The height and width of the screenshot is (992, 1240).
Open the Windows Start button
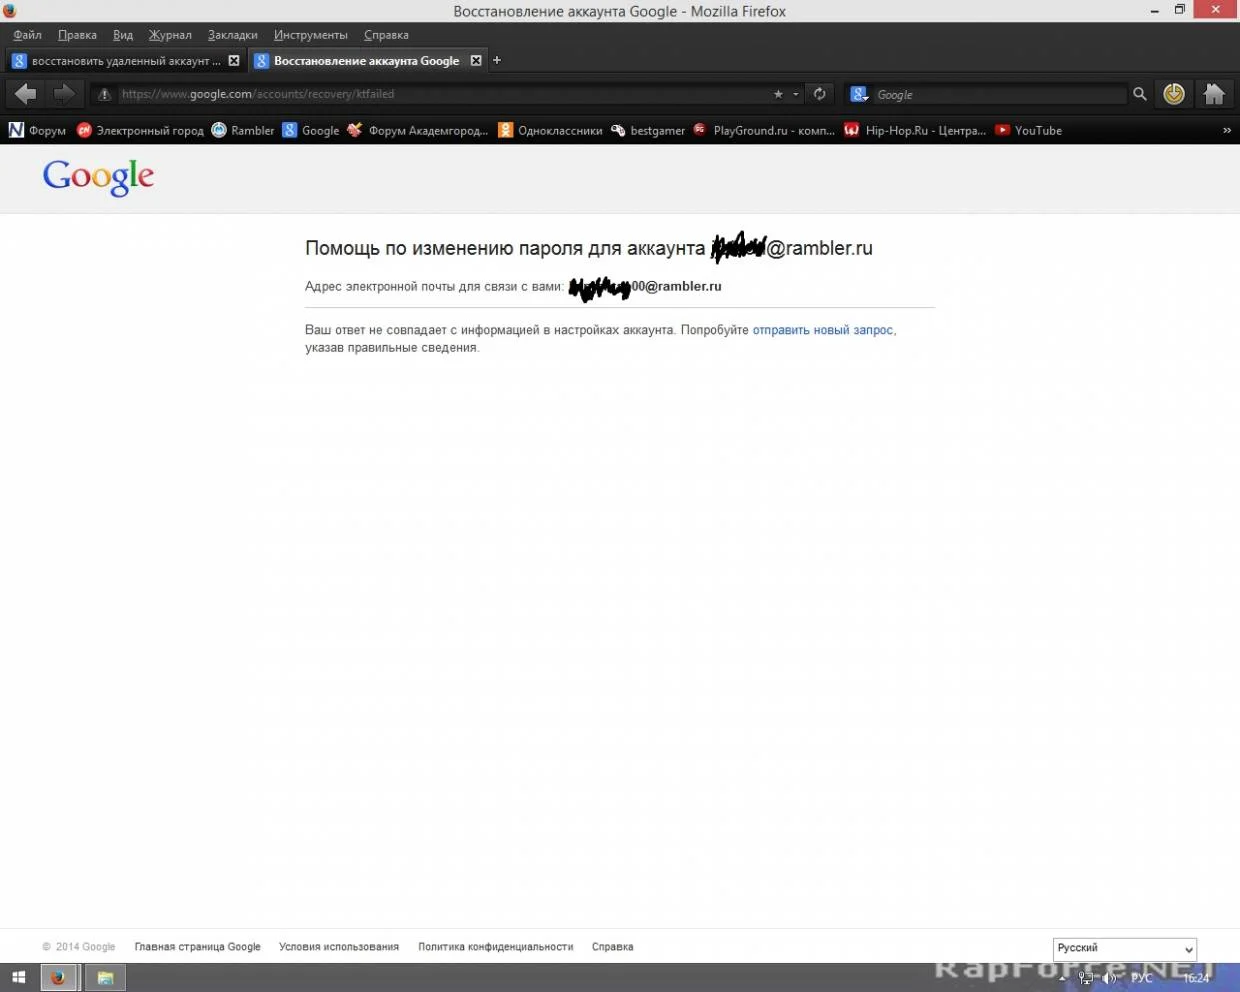coord(18,978)
